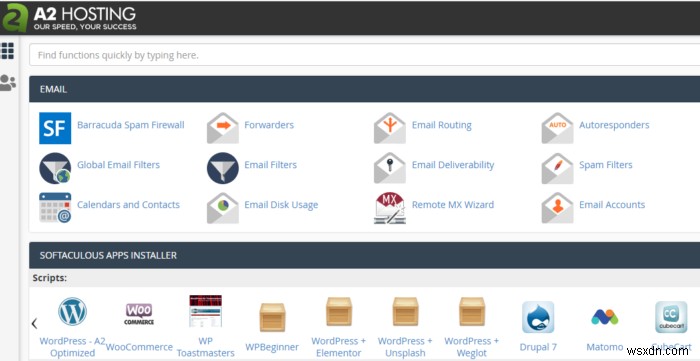The height and width of the screenshot is (361, 700).
Task: Click the WordPress + Unsplash box icon
Action: click(405, 311)
